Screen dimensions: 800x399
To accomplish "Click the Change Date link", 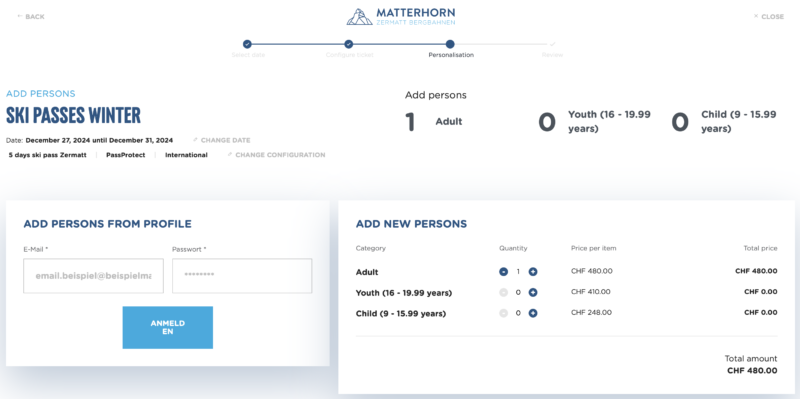I will click(222, 140).
